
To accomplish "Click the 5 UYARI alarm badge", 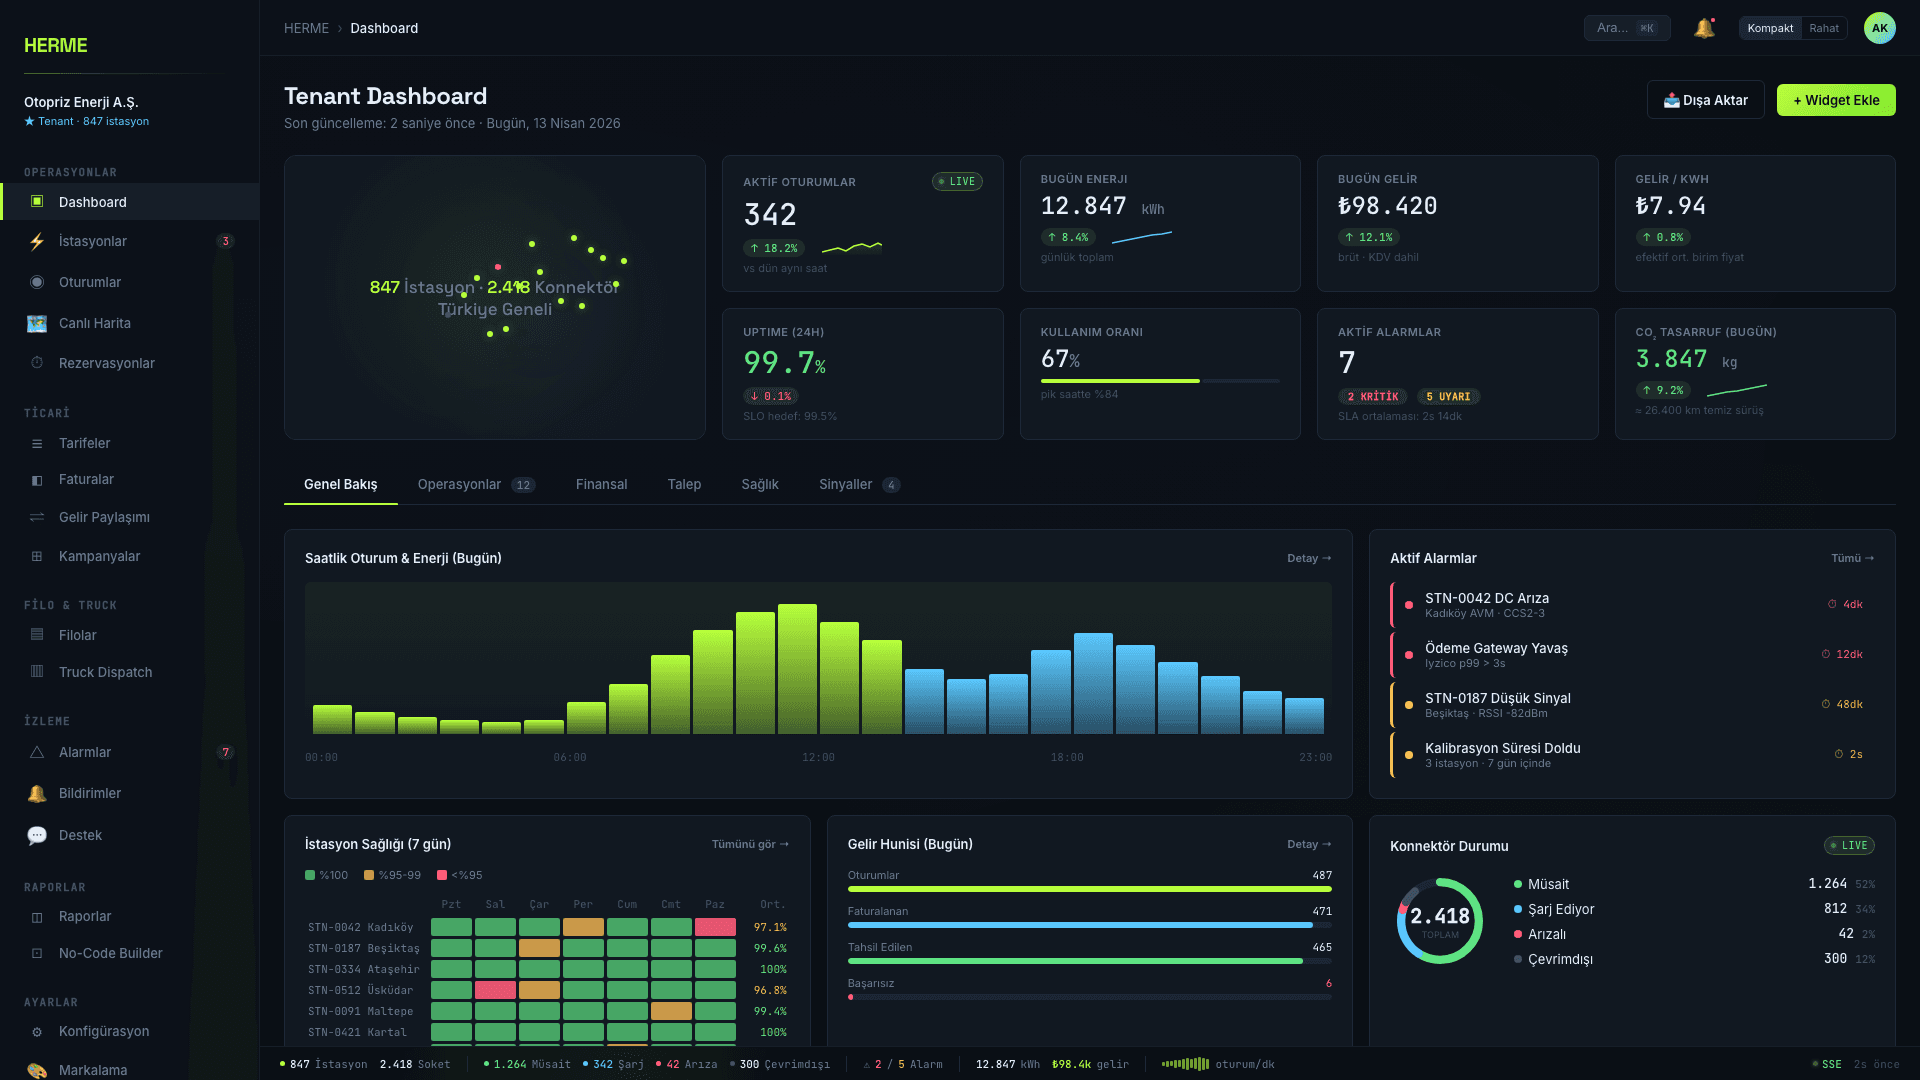I will click(x=1448, y=397).
